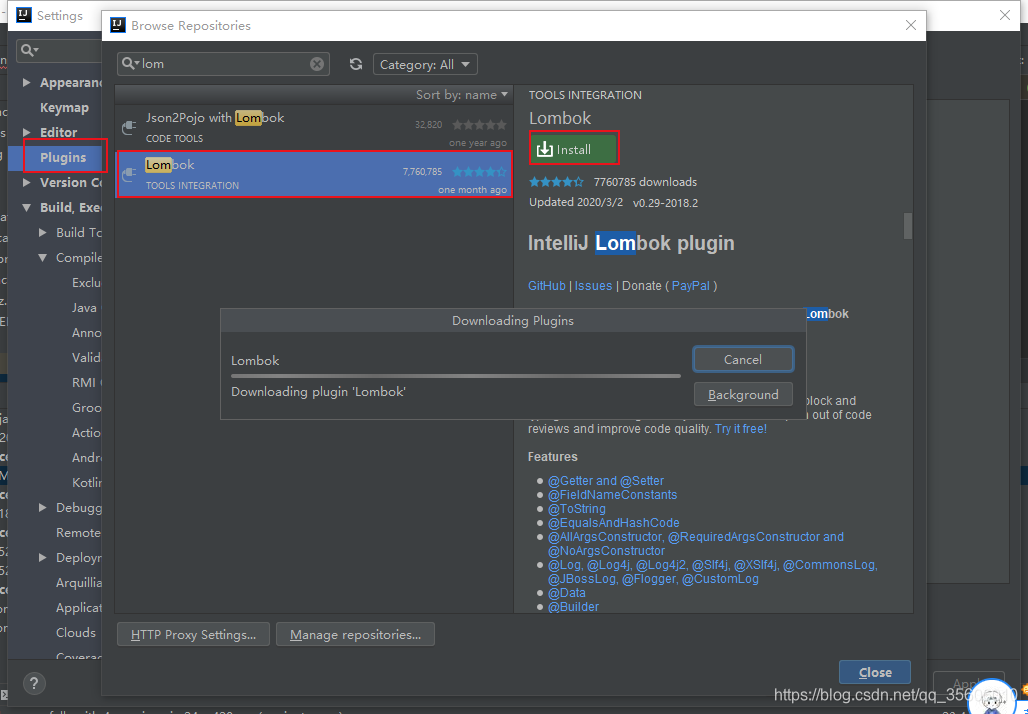Click Manage repositories button

355,634
